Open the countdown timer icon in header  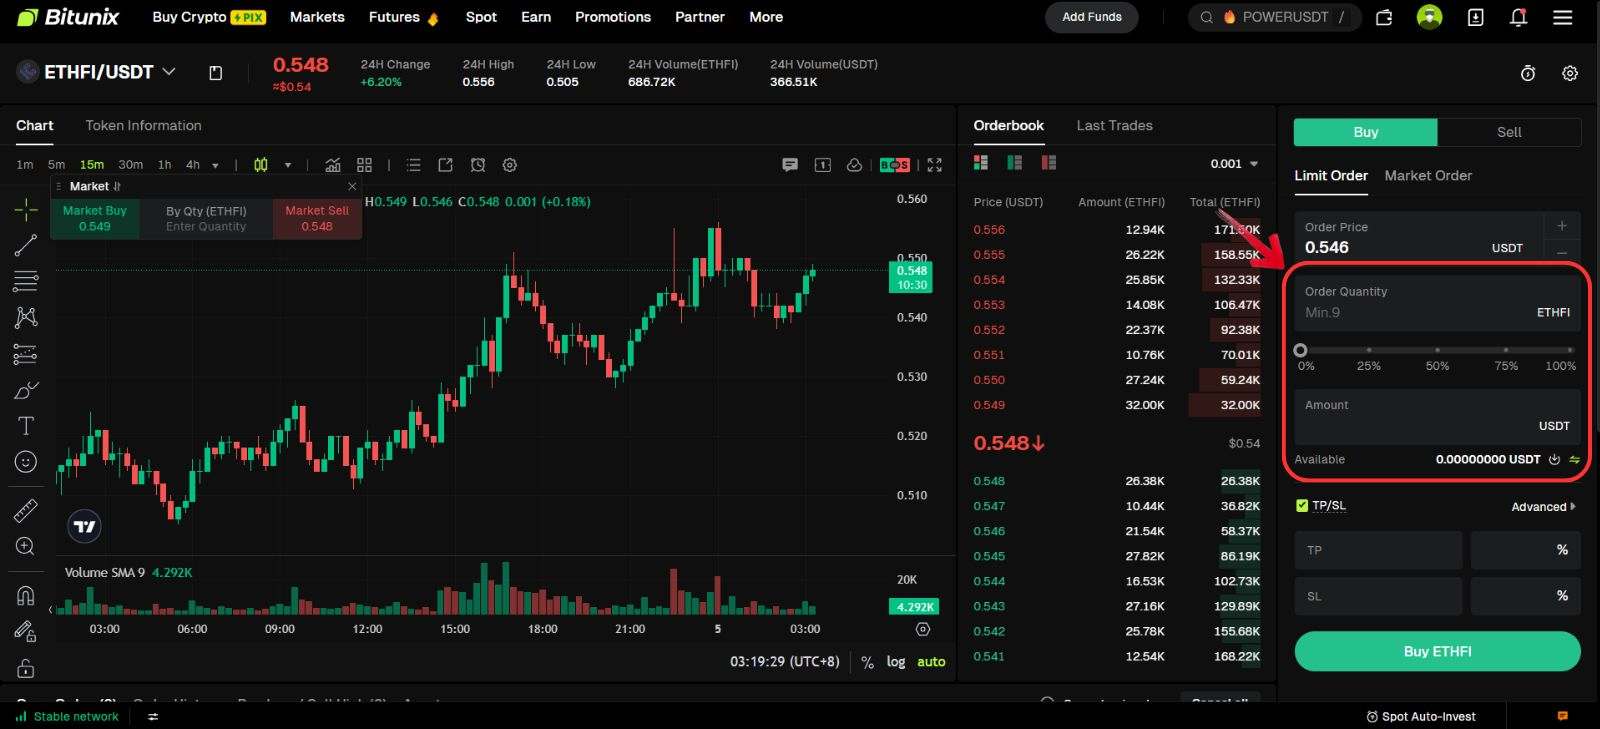(x=1528, y=73)
